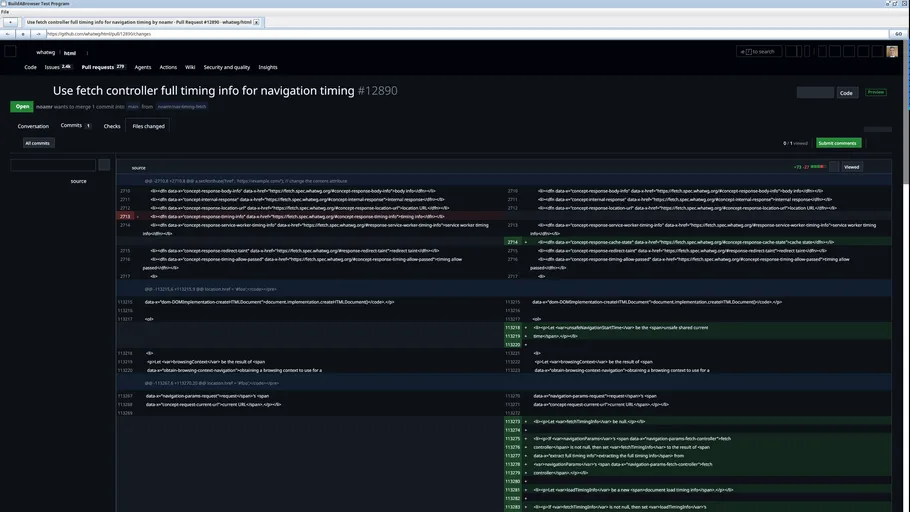Open the Insights tab

[x=268, y=67]
